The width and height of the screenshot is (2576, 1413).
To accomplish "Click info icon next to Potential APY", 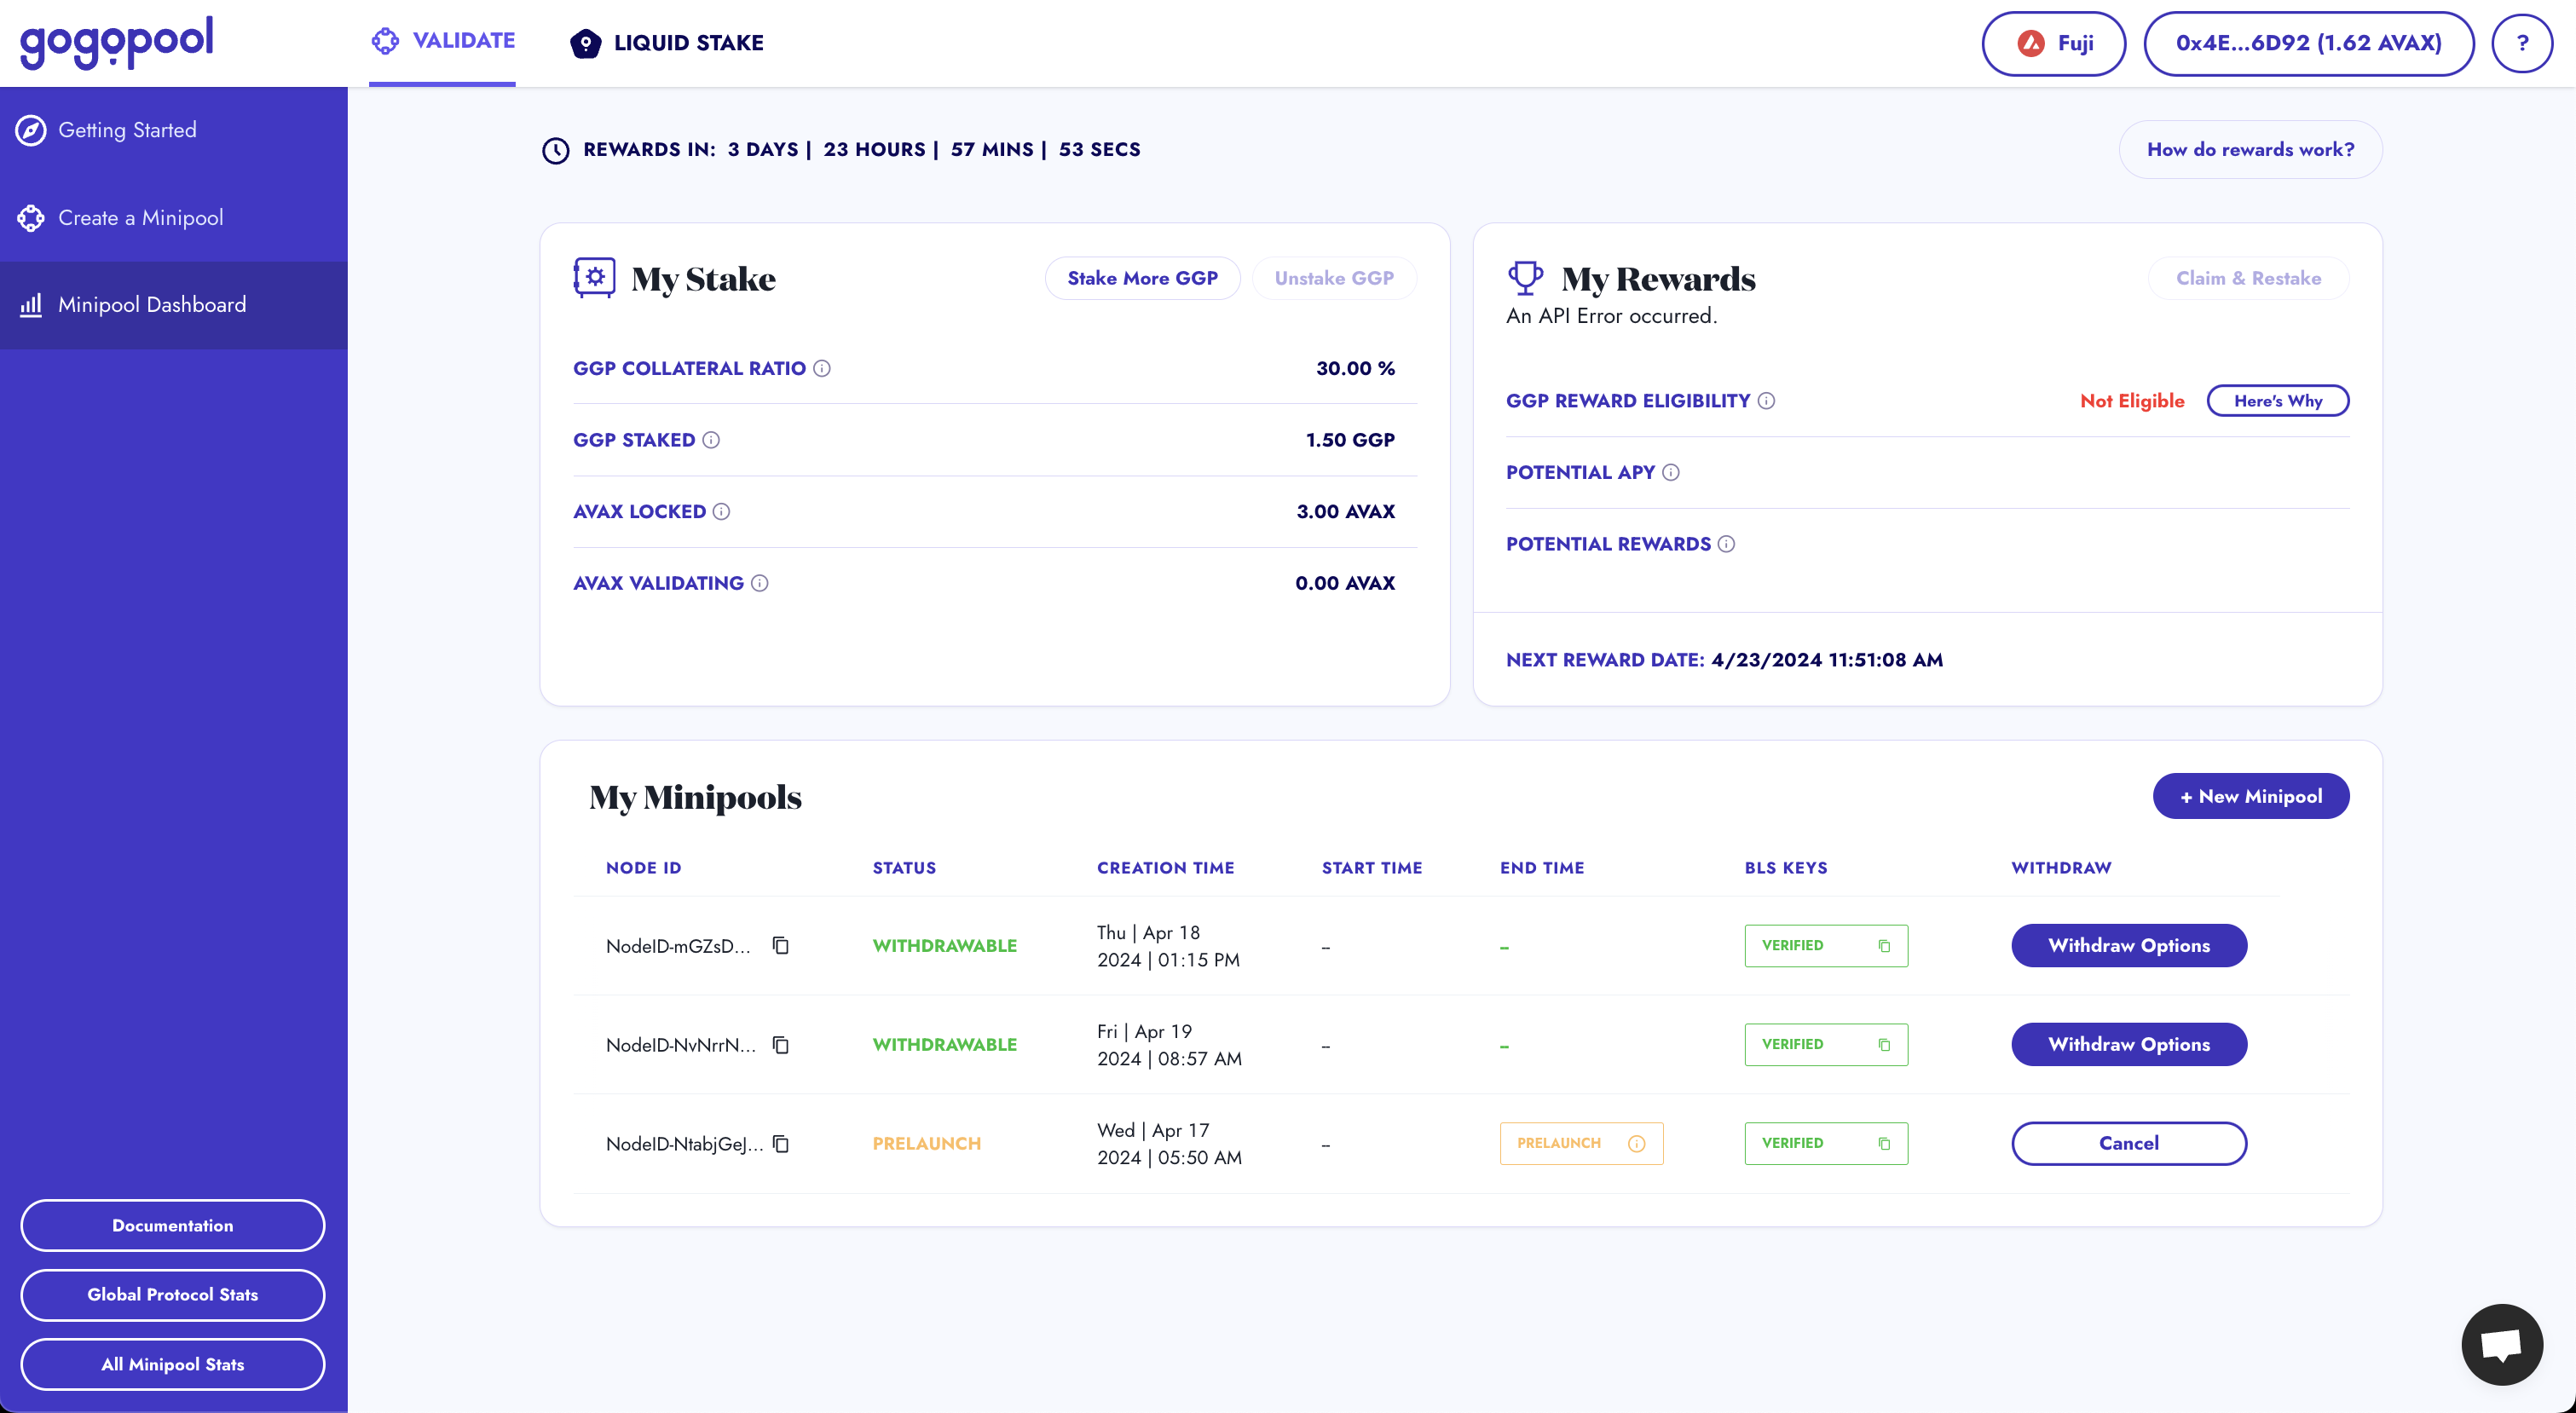I will click(x=1671, y=472).
